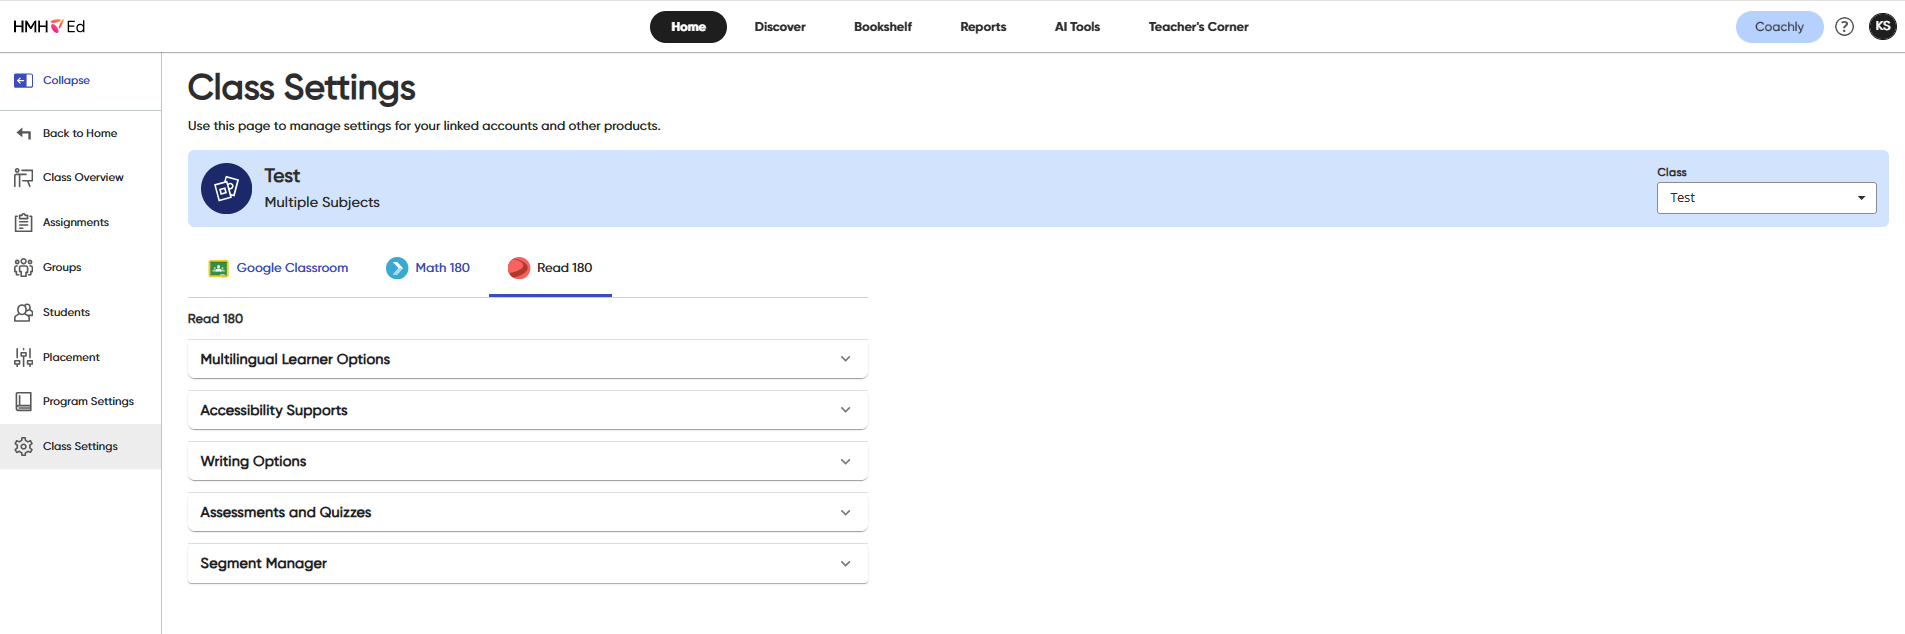The image size is (1905, 634).
Task: Open Groups label in sidebar
Action: 62,267
